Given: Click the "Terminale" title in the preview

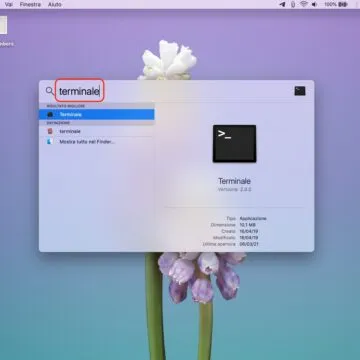Looking at the screenshot, I should coord(234,181).
